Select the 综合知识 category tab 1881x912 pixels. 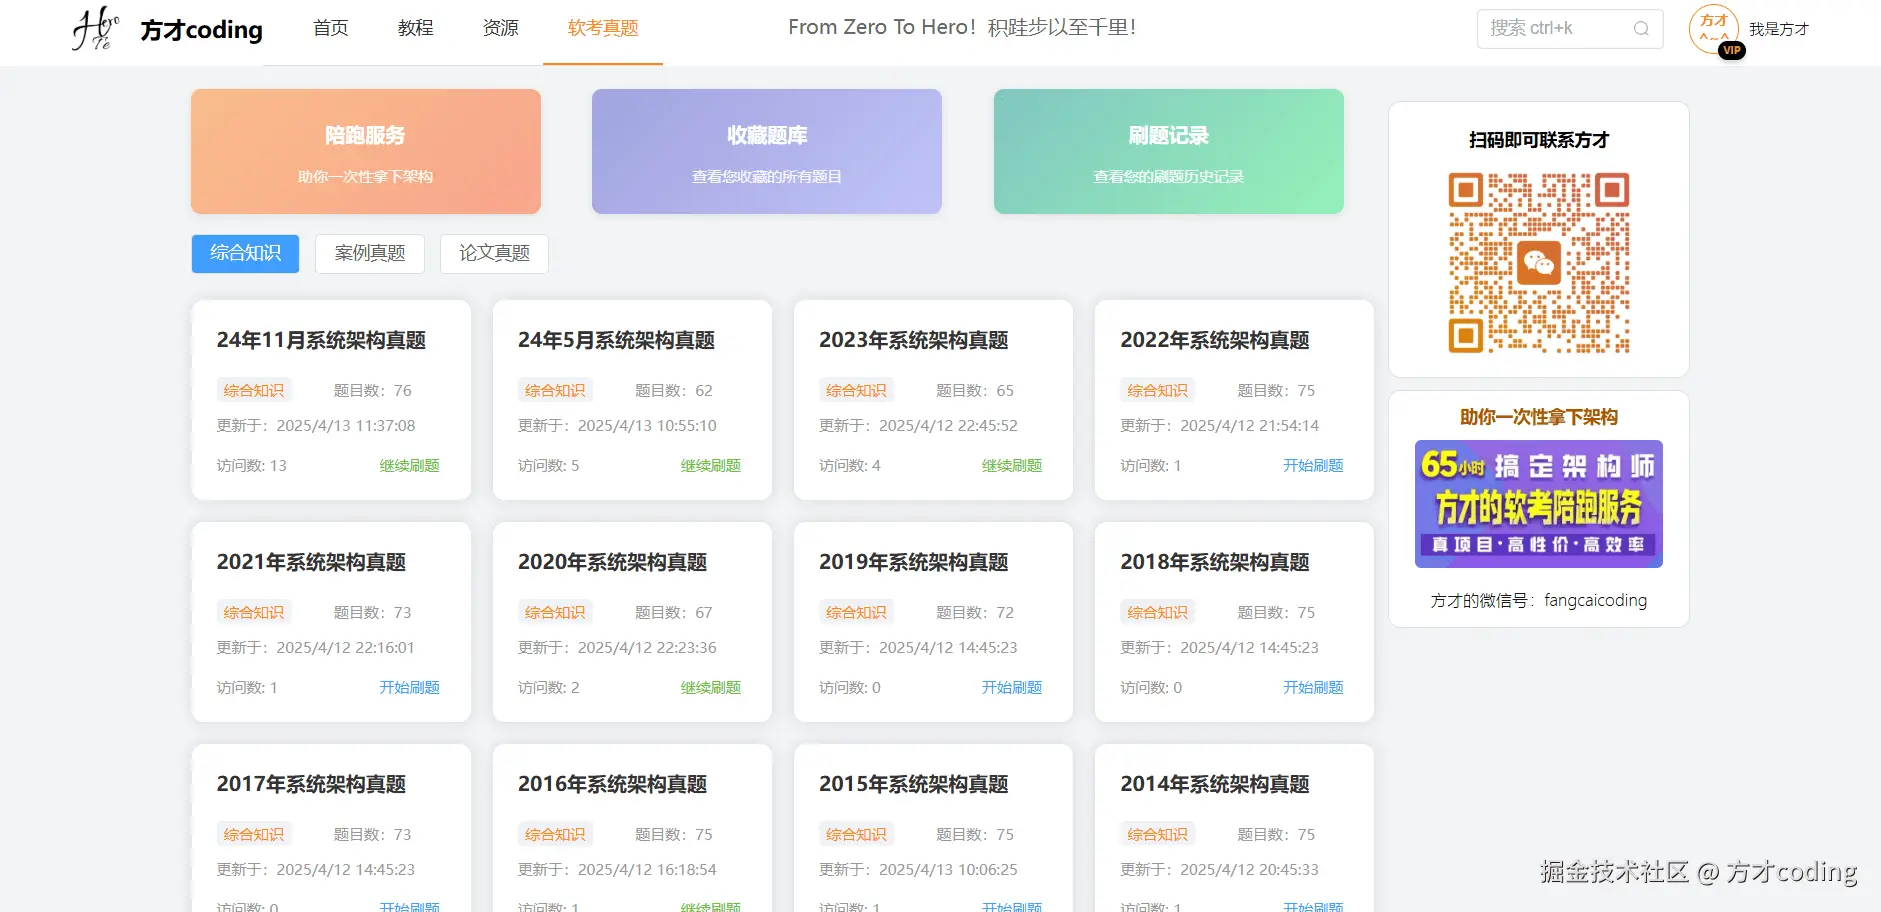(x=245, y=254)
